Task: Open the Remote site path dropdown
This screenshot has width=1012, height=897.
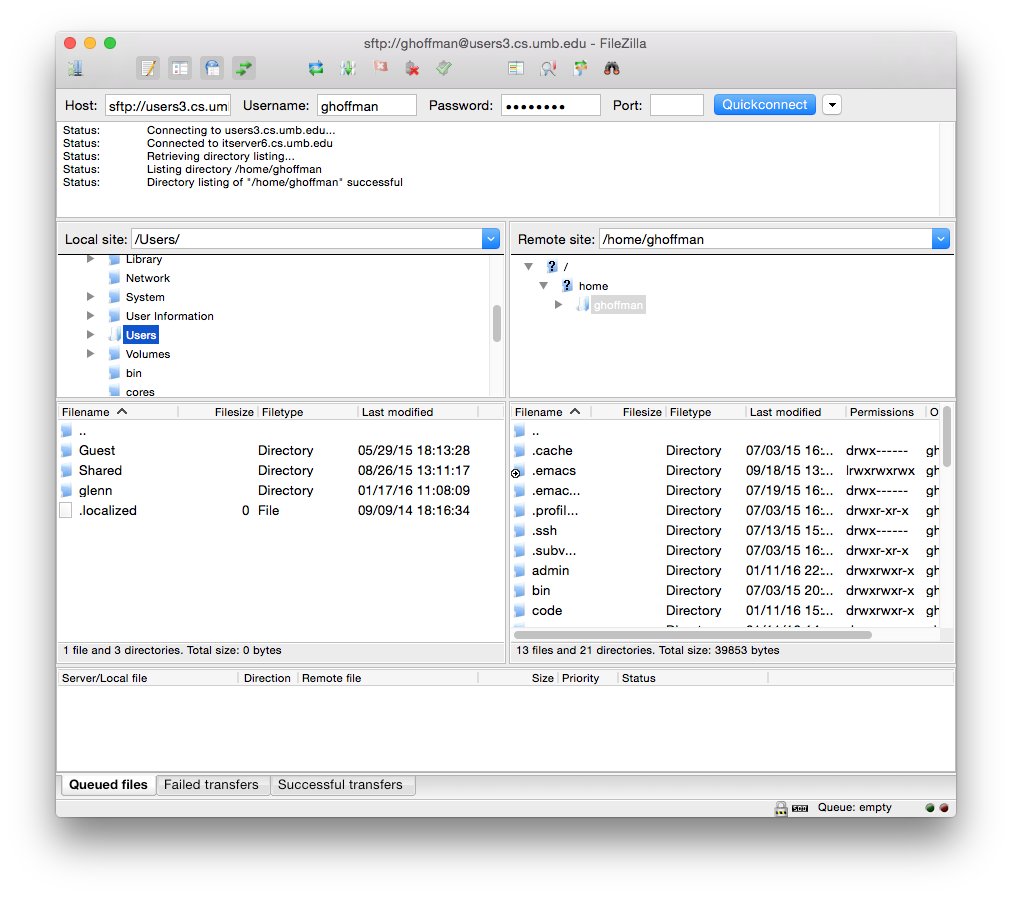Action: point(940,239)
